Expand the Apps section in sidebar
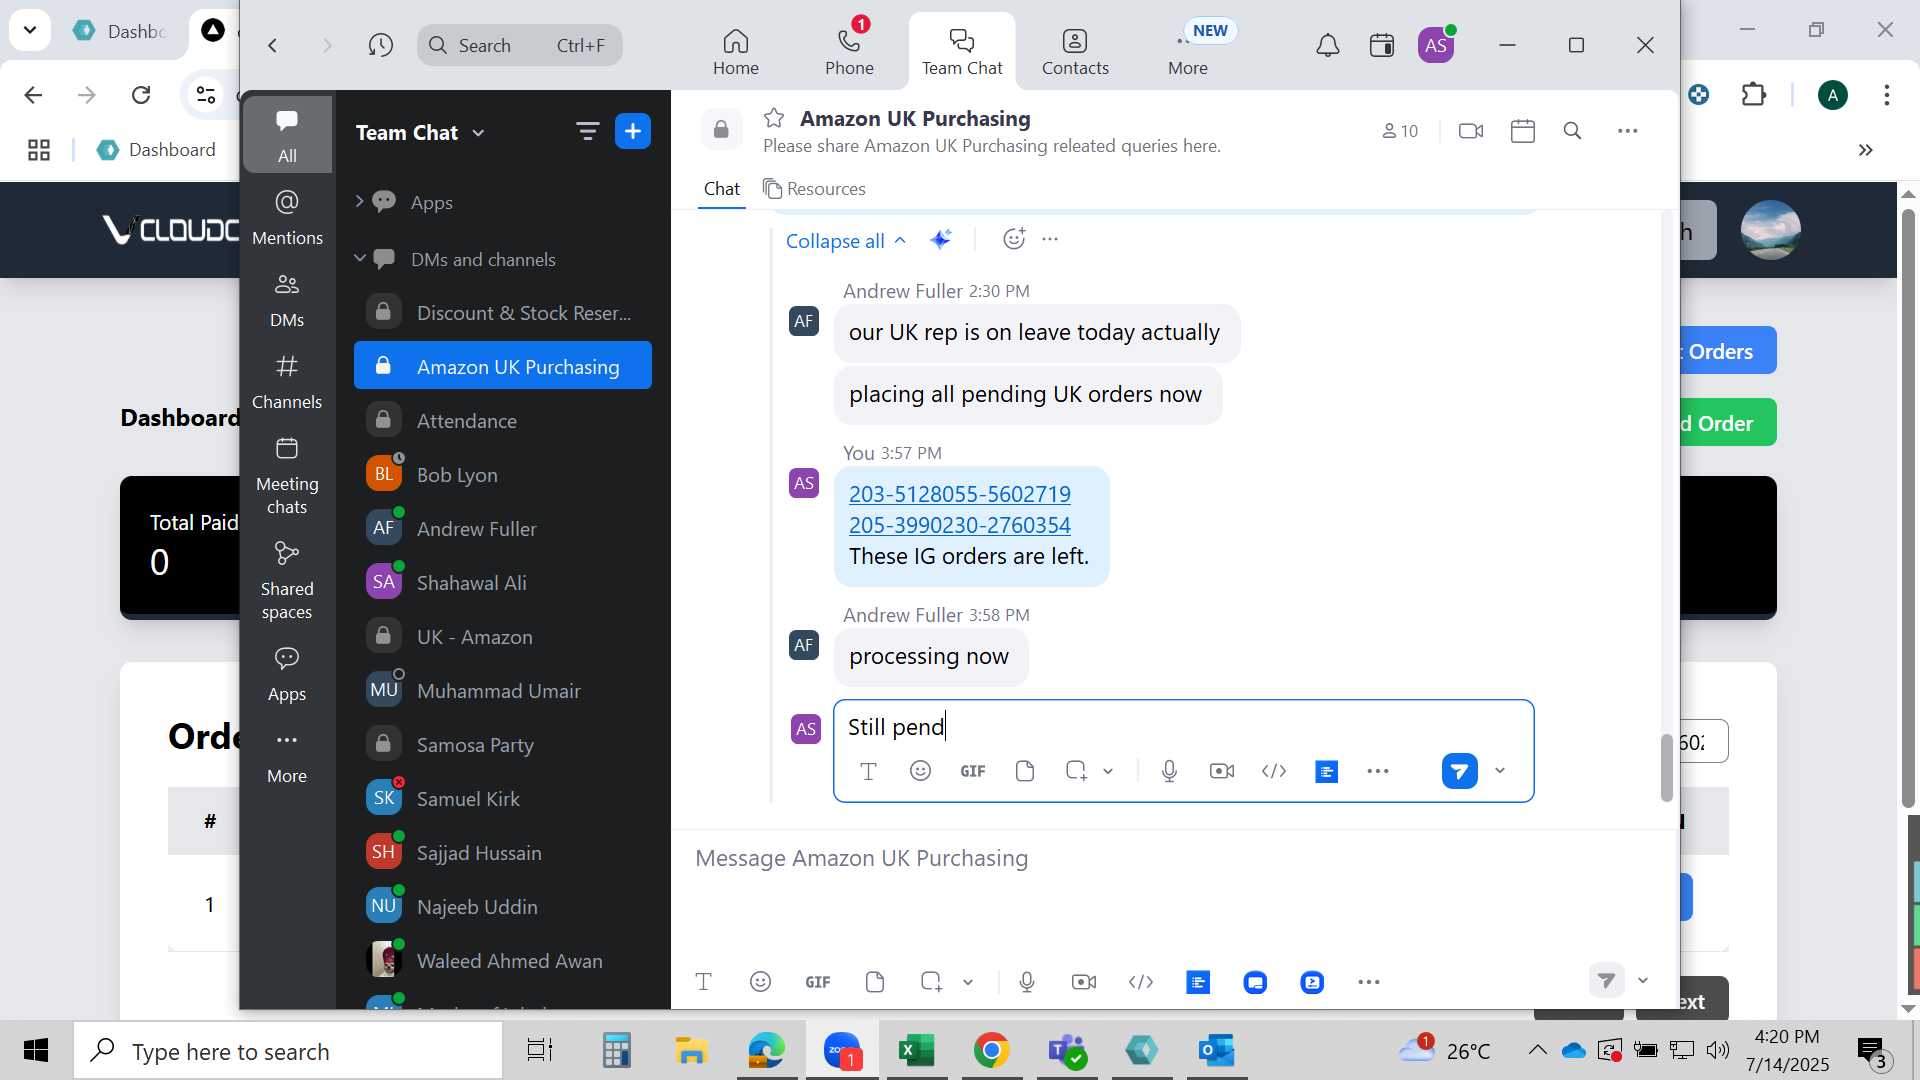The image size is (1920, 1080). (x=359, y=202)
